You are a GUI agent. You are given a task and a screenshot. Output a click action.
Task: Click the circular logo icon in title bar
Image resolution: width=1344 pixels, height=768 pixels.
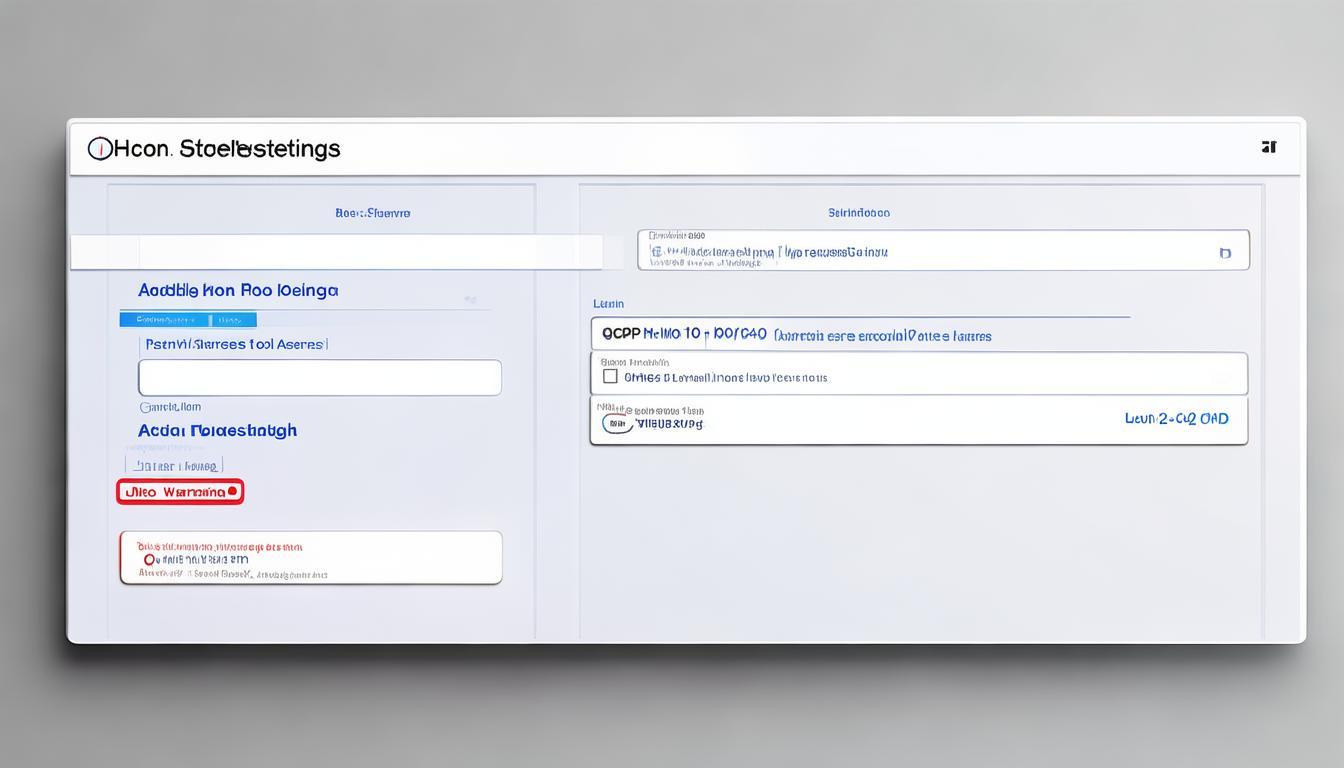[99, 149]
